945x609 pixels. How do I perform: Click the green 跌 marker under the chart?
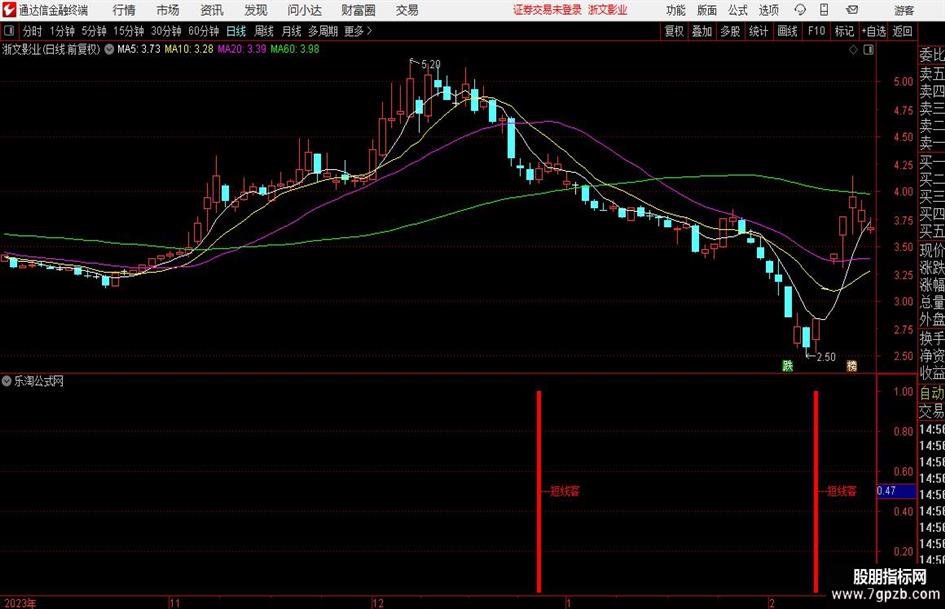(787, 365)
